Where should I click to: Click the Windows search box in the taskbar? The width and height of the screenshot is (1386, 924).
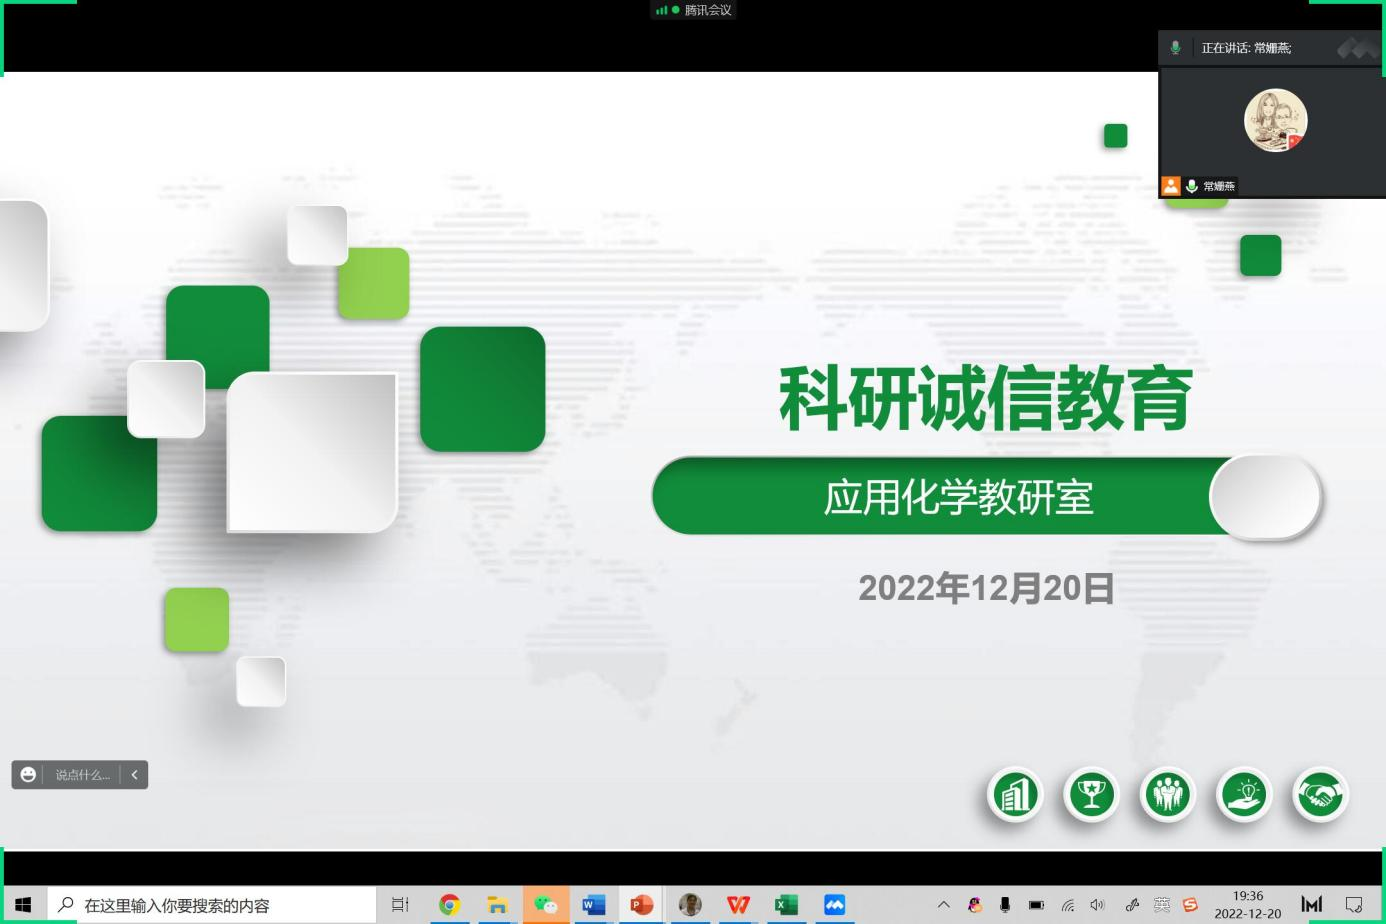(x=212, y=905)
